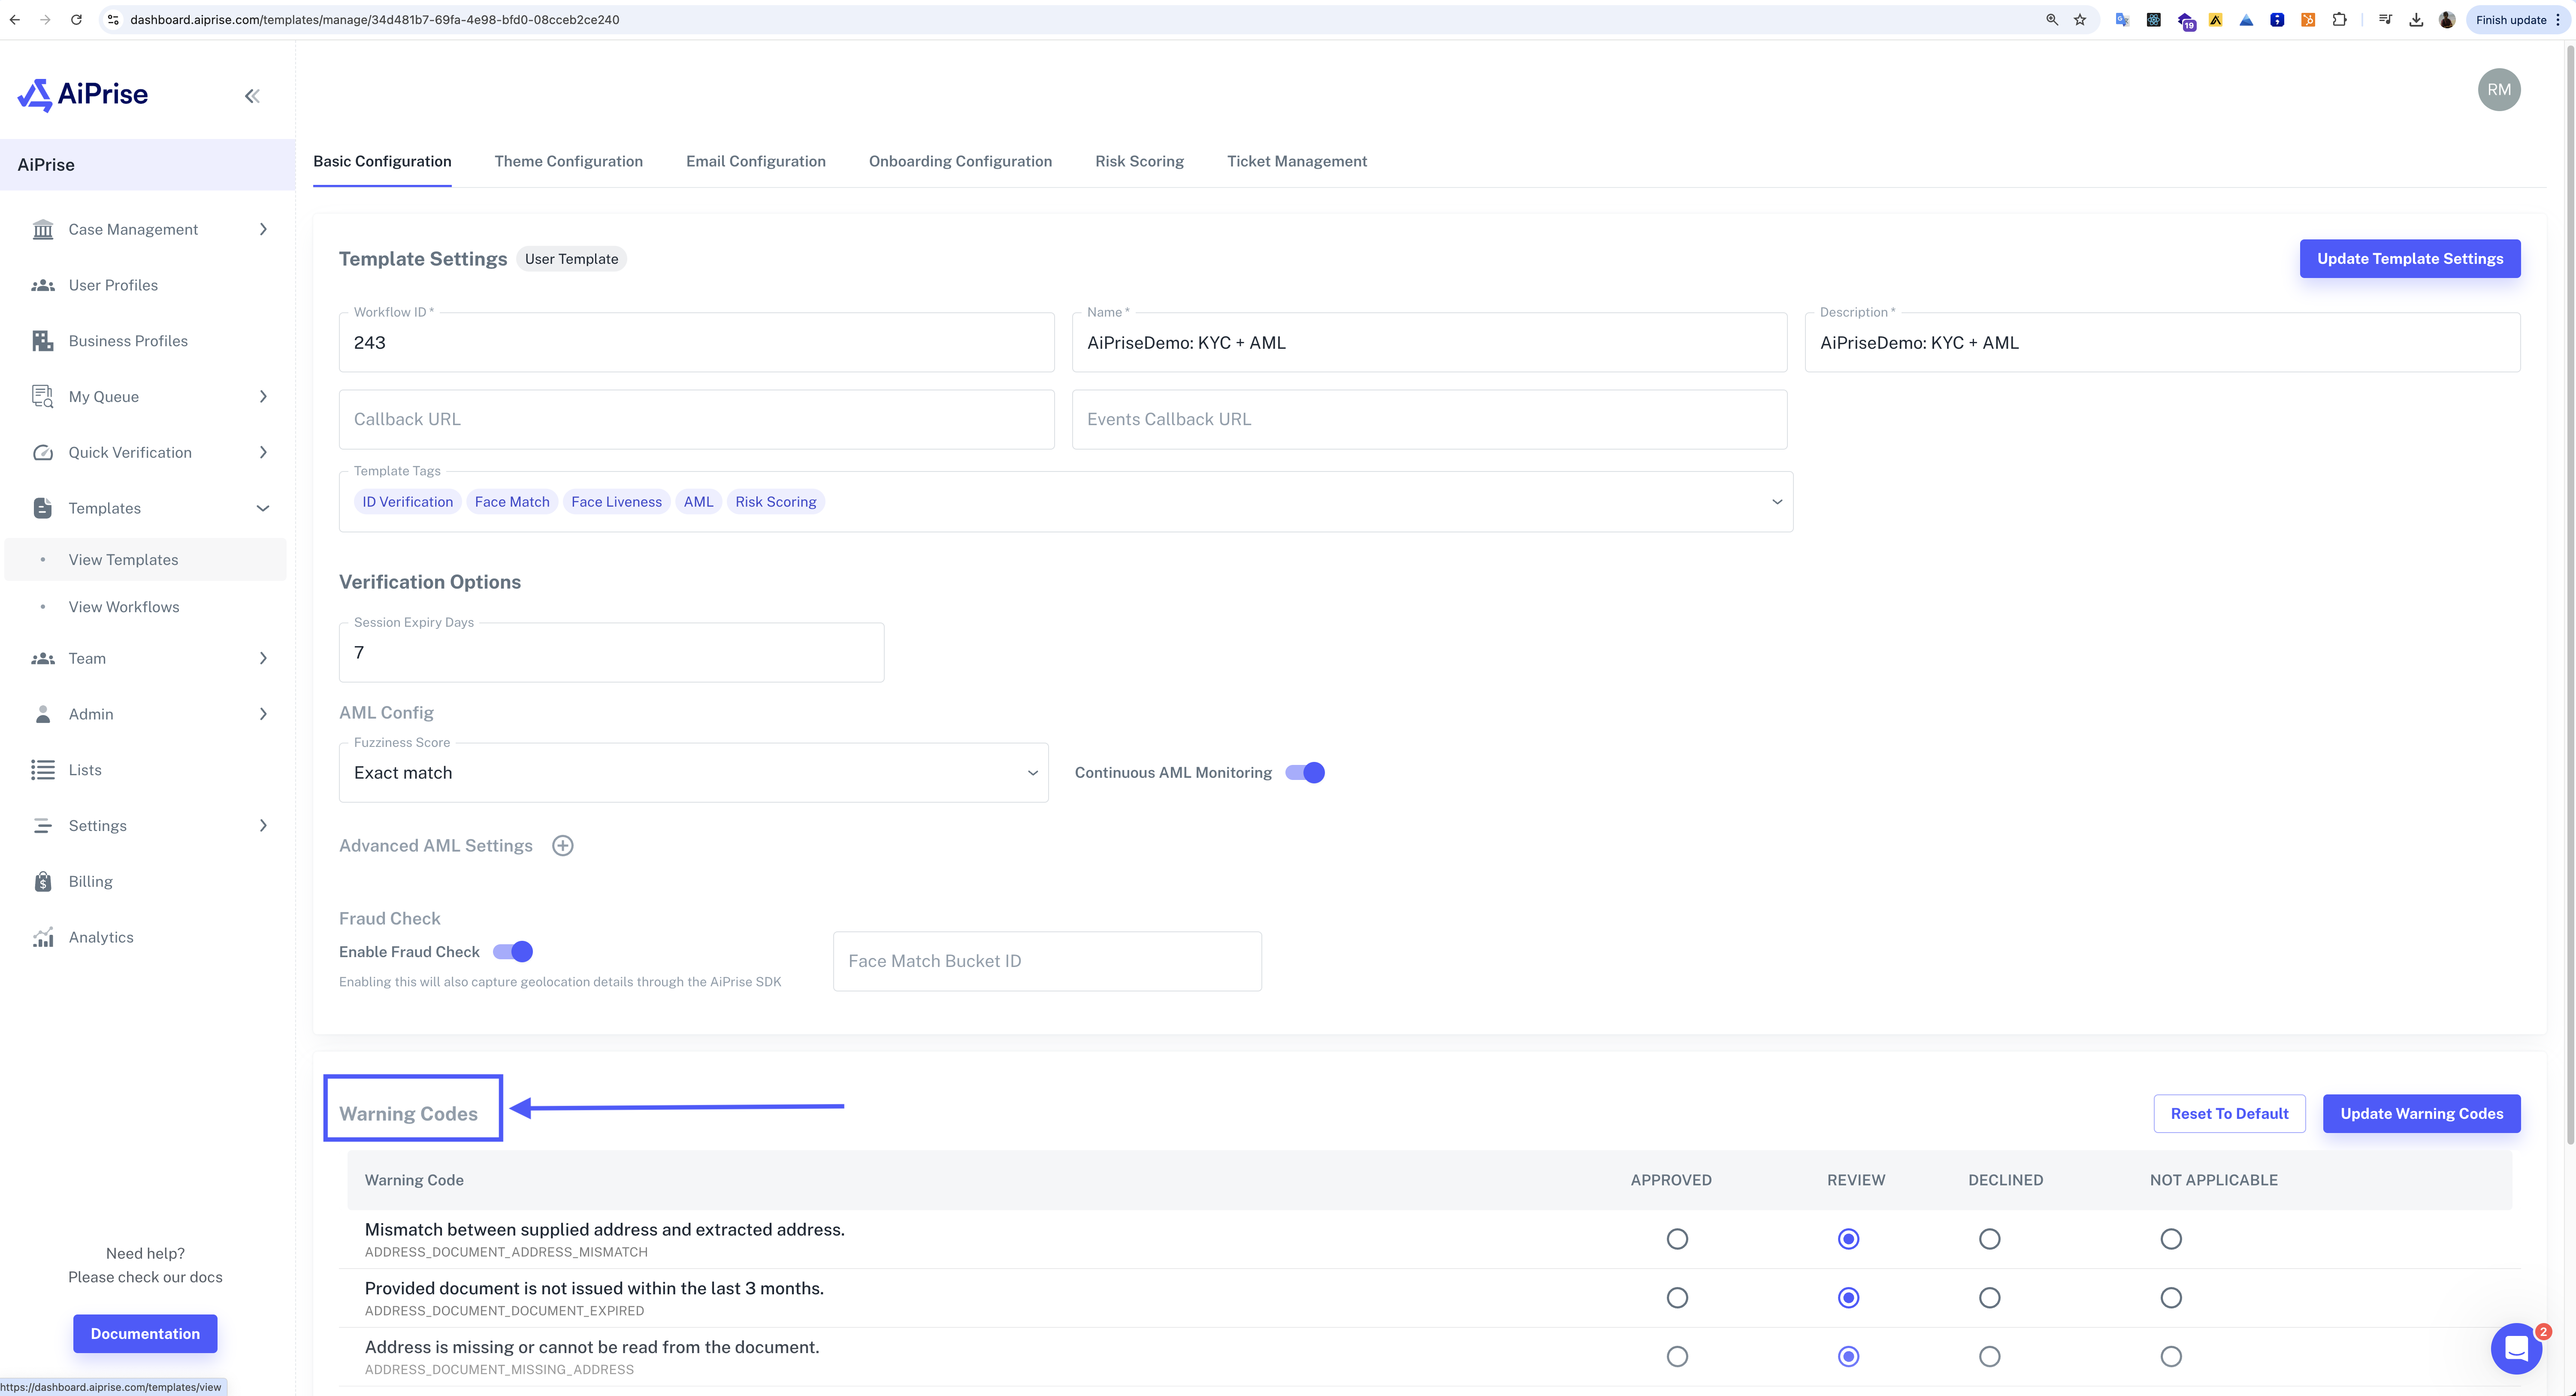This screenshot has width=2576, height=1396.
Task: Set document expired warning to Review
Action: [x=1849, y=1298]
